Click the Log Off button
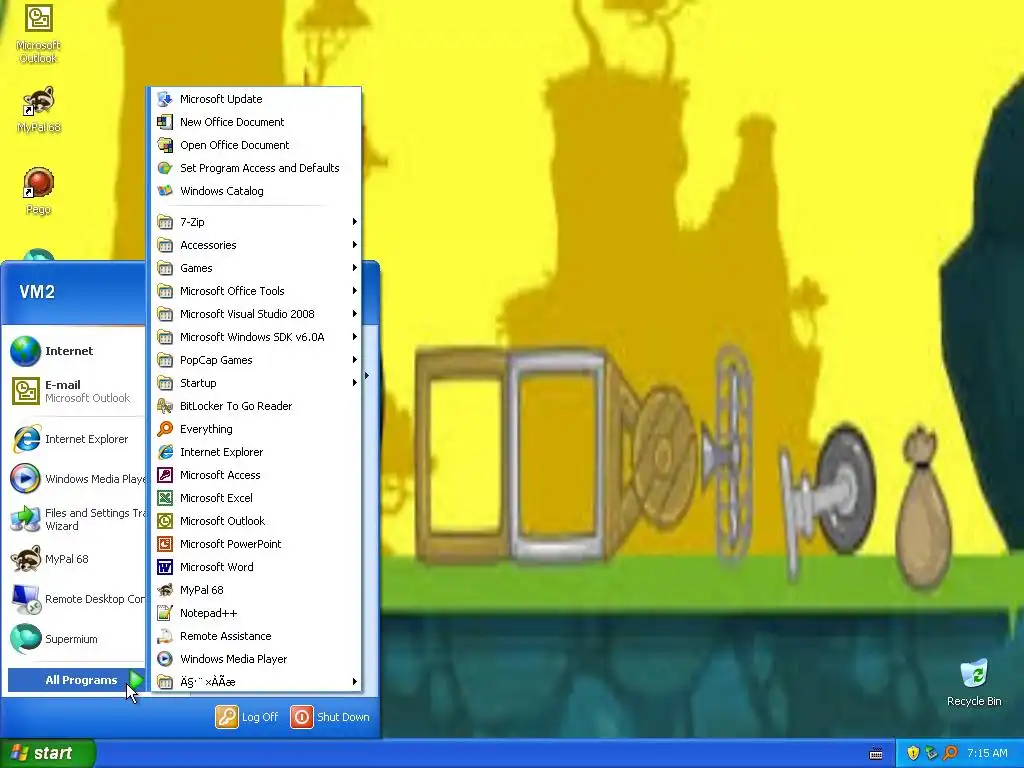1024x768 pixels. coord(247,717)
